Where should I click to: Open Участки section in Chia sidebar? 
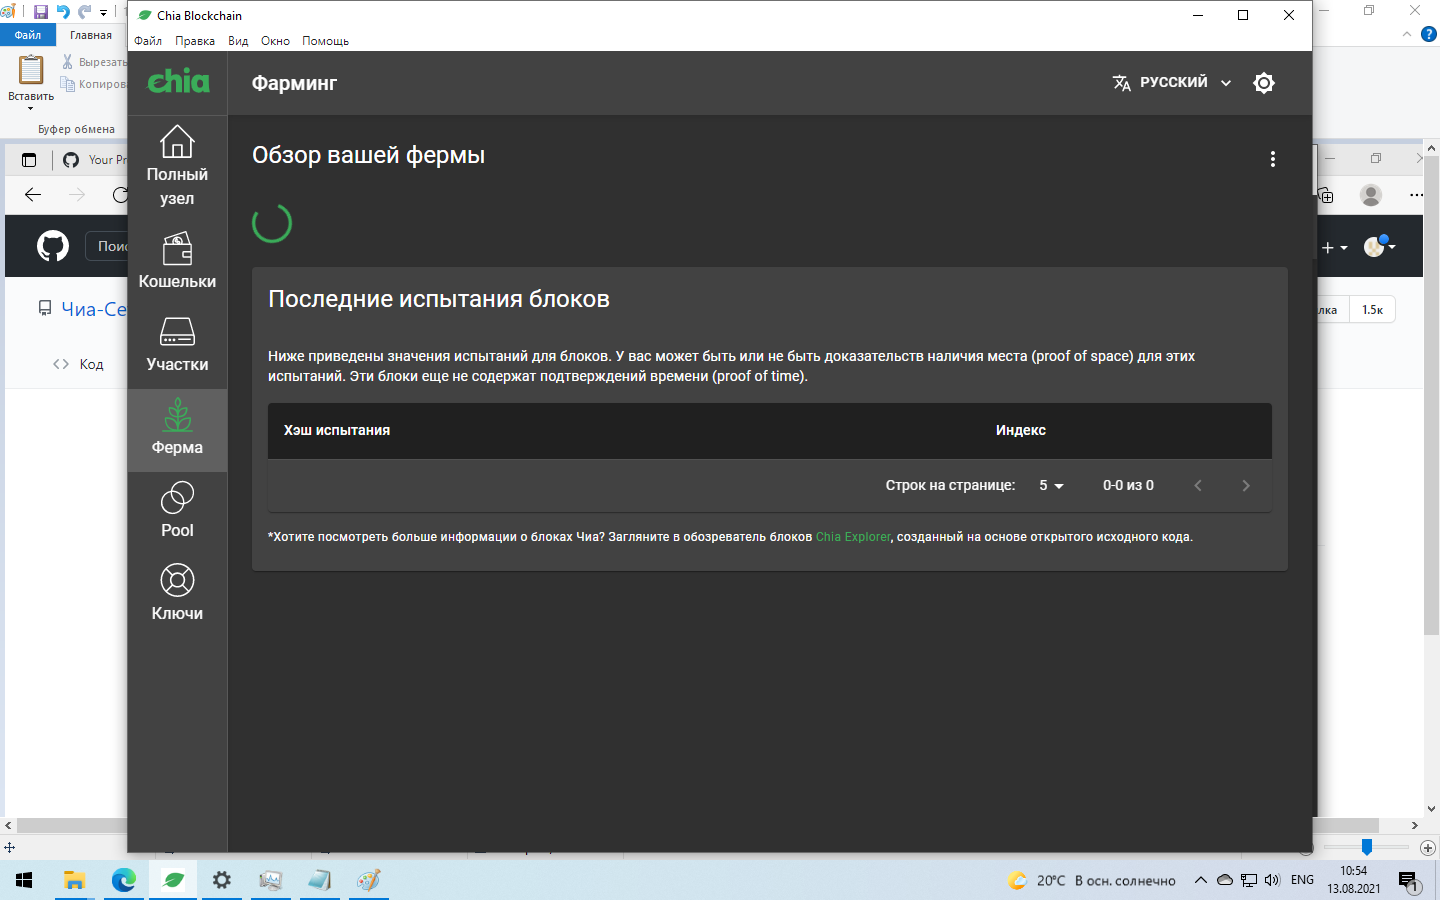pos(177,344)
